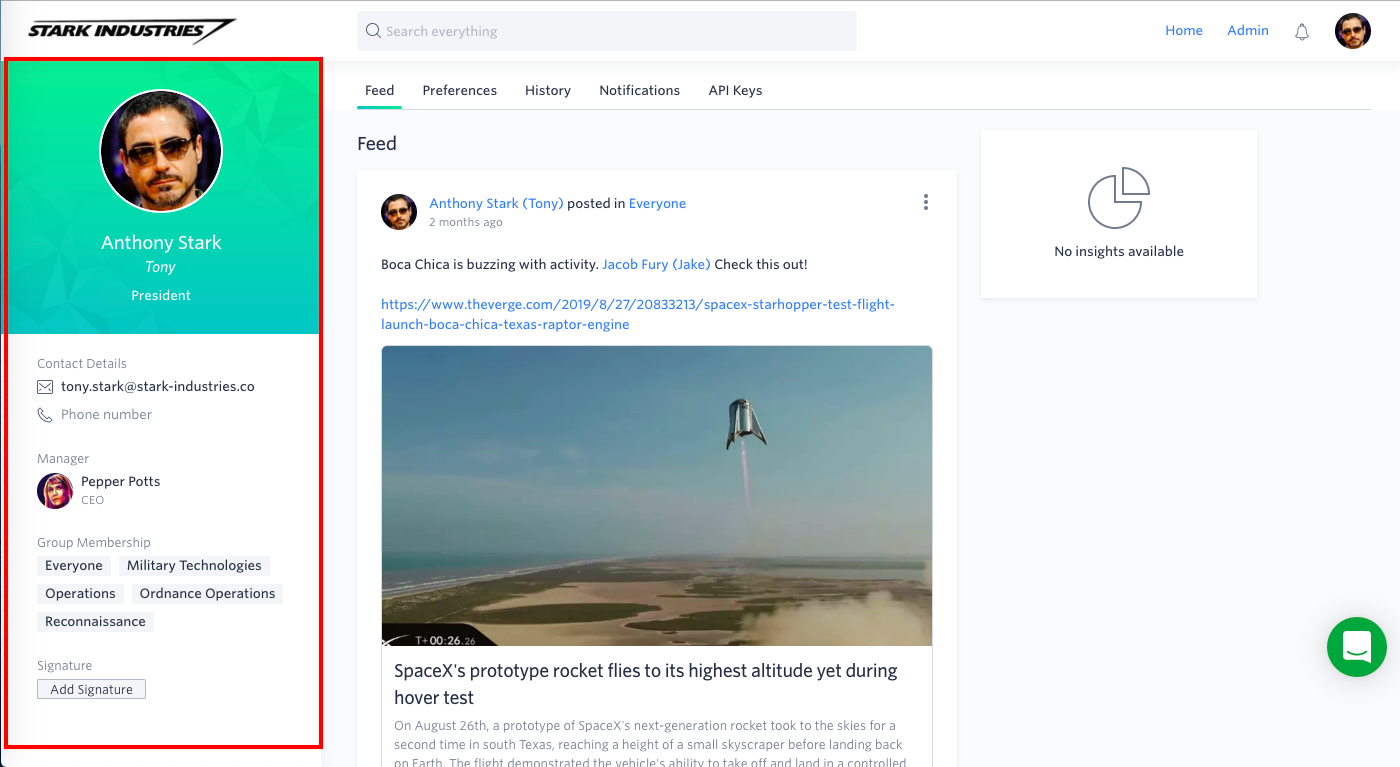Screen dimensions: 1400x767
Task: Click the Feed heading
Action: [377, 144]
